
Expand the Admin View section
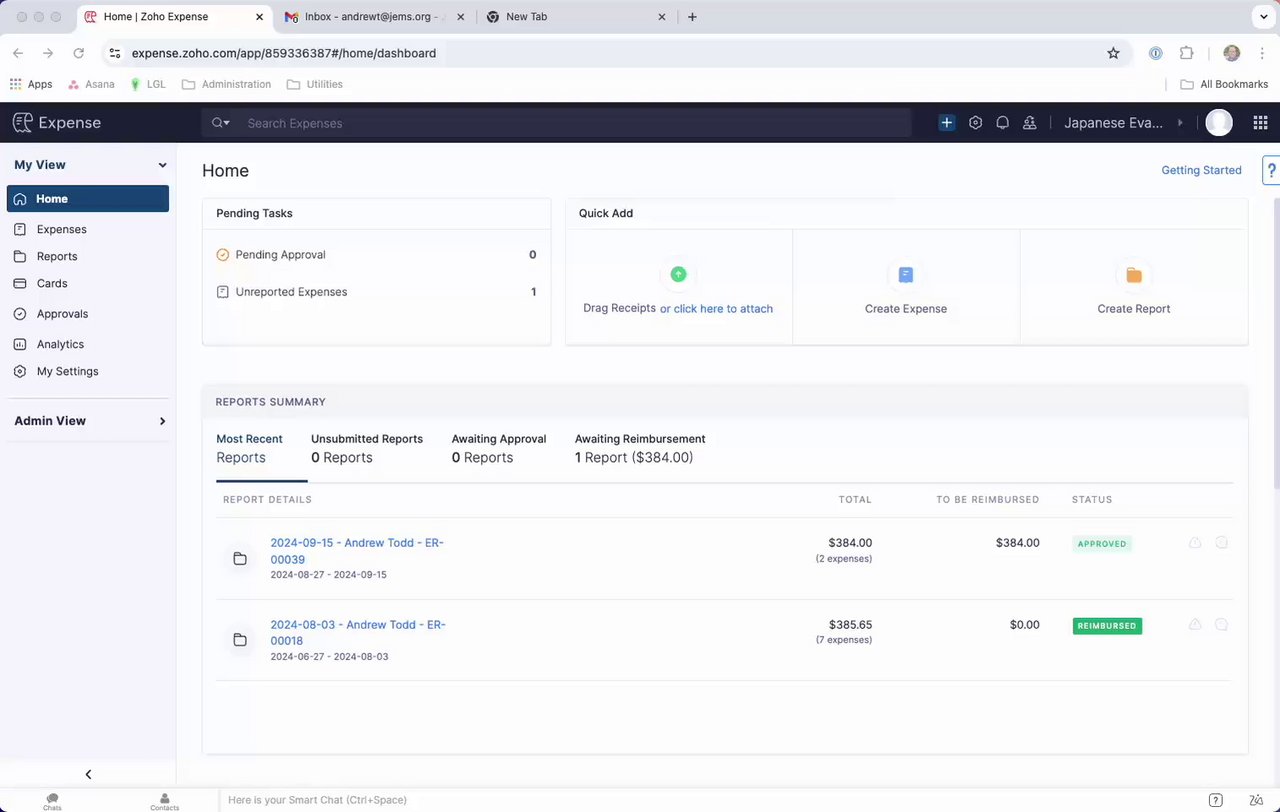click(162, 421)
